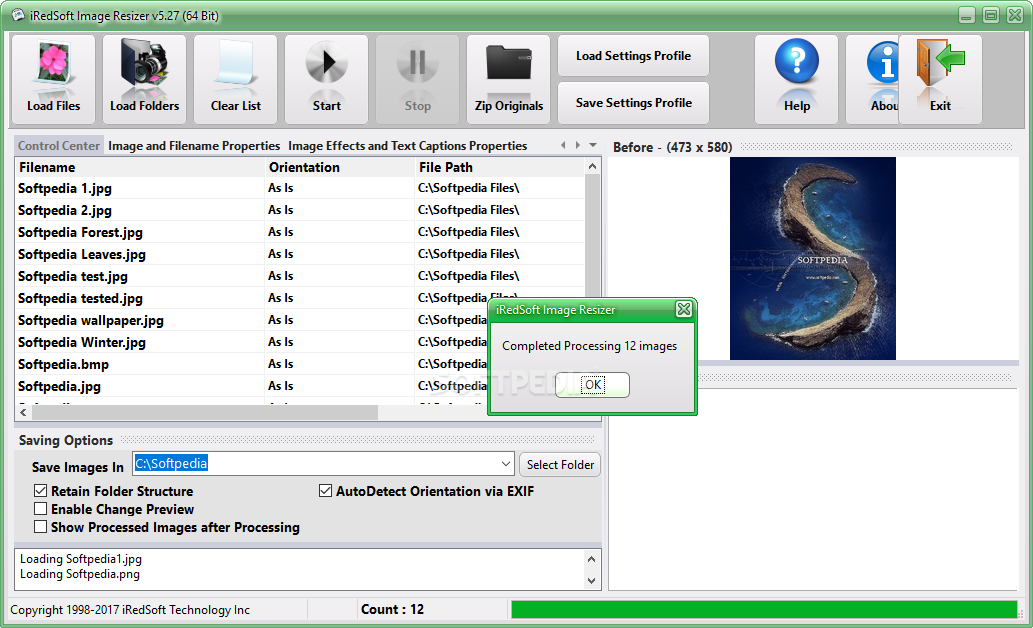Select the file Softpedia 2.jpg
This screenshot has height=628, width=1033.
tap(65, 210)
